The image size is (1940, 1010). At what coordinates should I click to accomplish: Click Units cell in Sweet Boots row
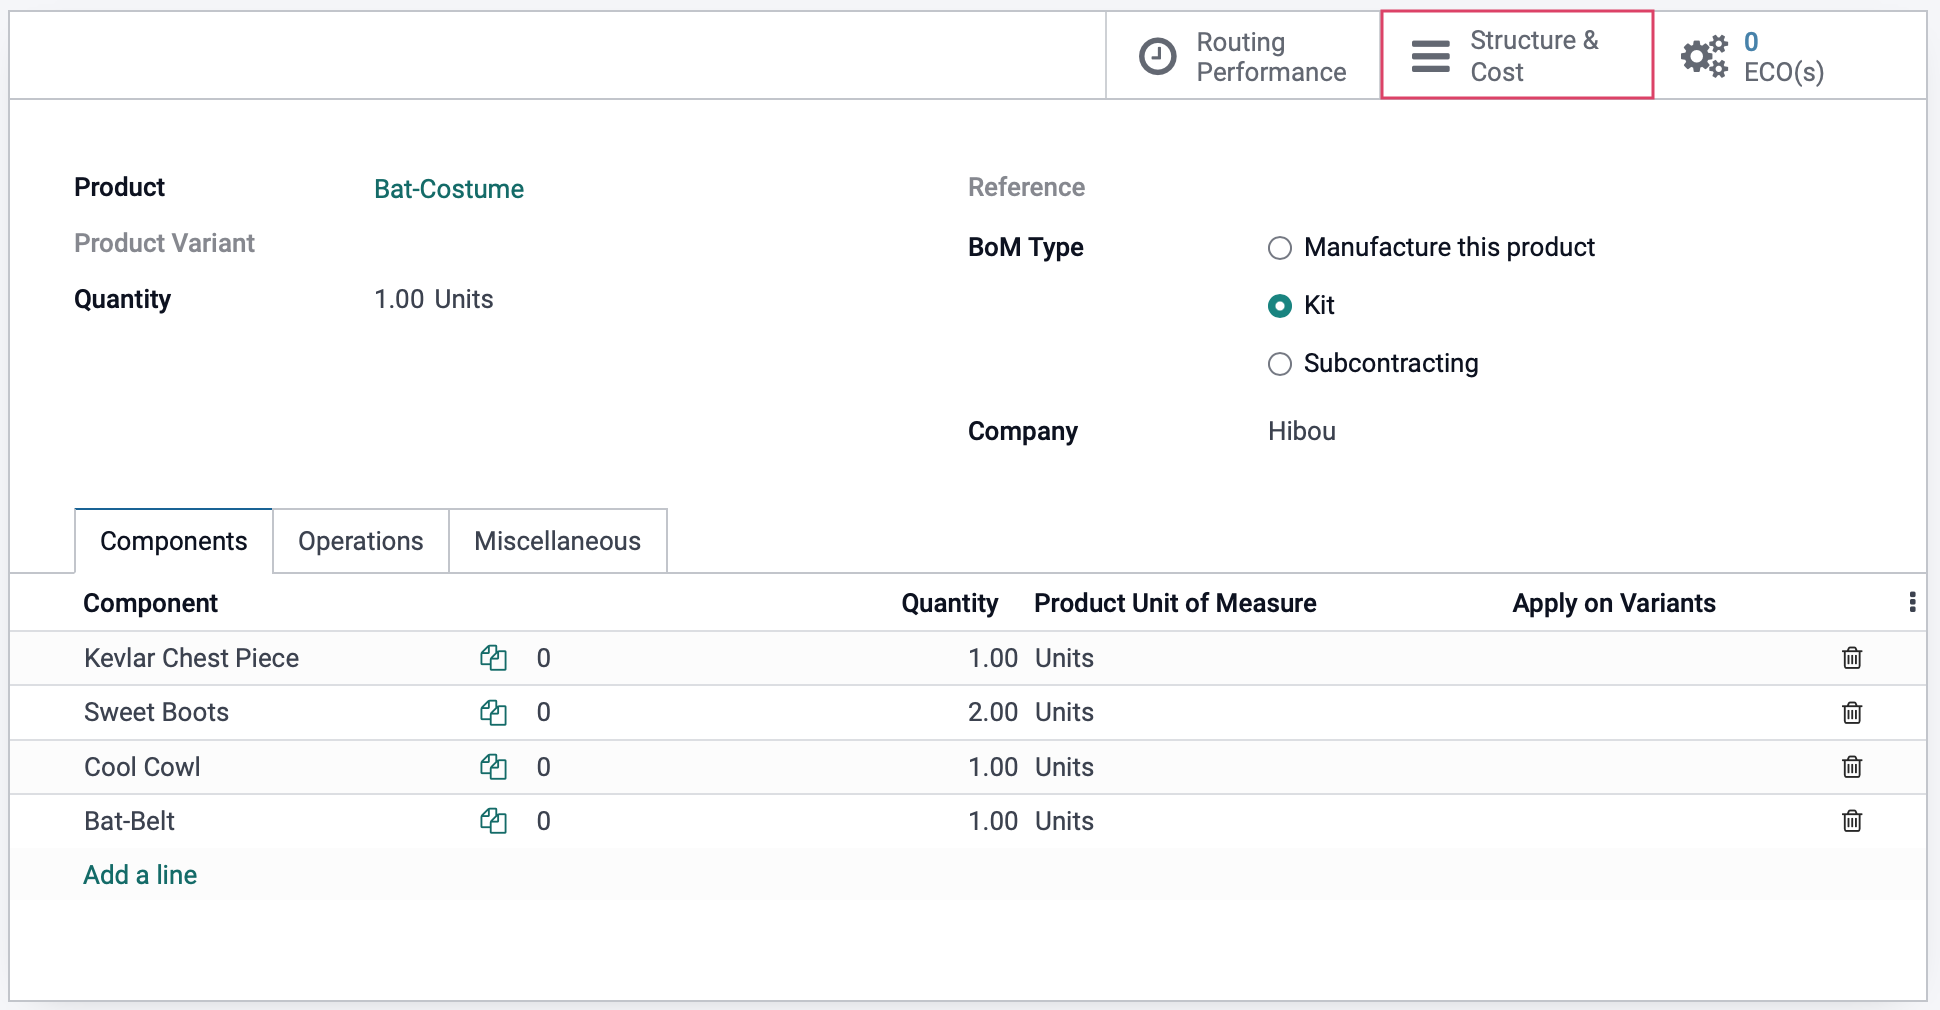[x=1064, y=712]
